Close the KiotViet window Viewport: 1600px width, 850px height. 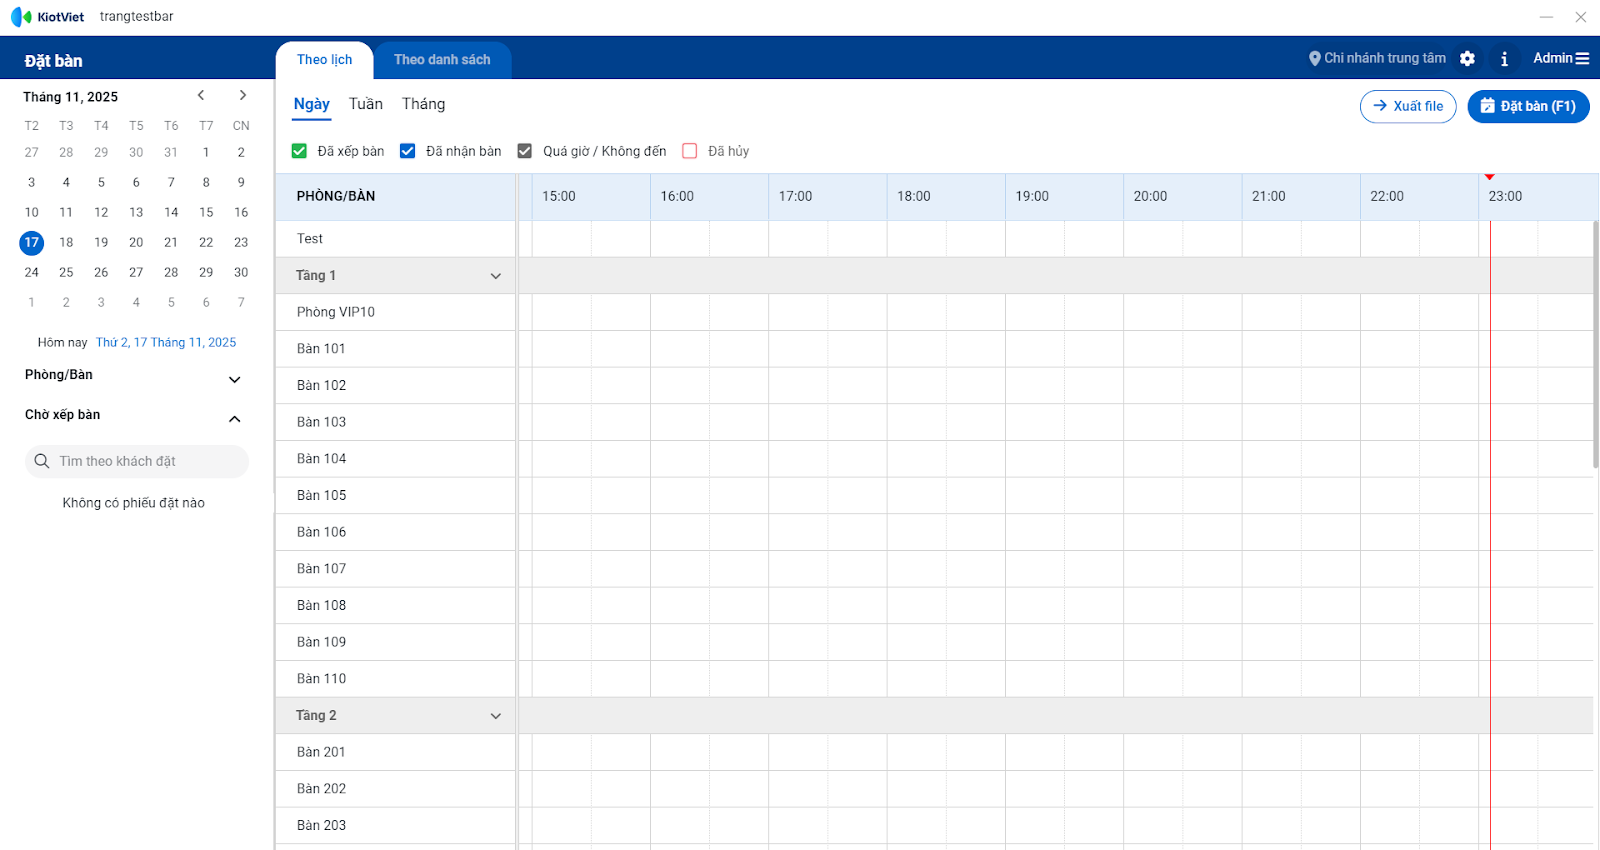[x=1581, y=17]
